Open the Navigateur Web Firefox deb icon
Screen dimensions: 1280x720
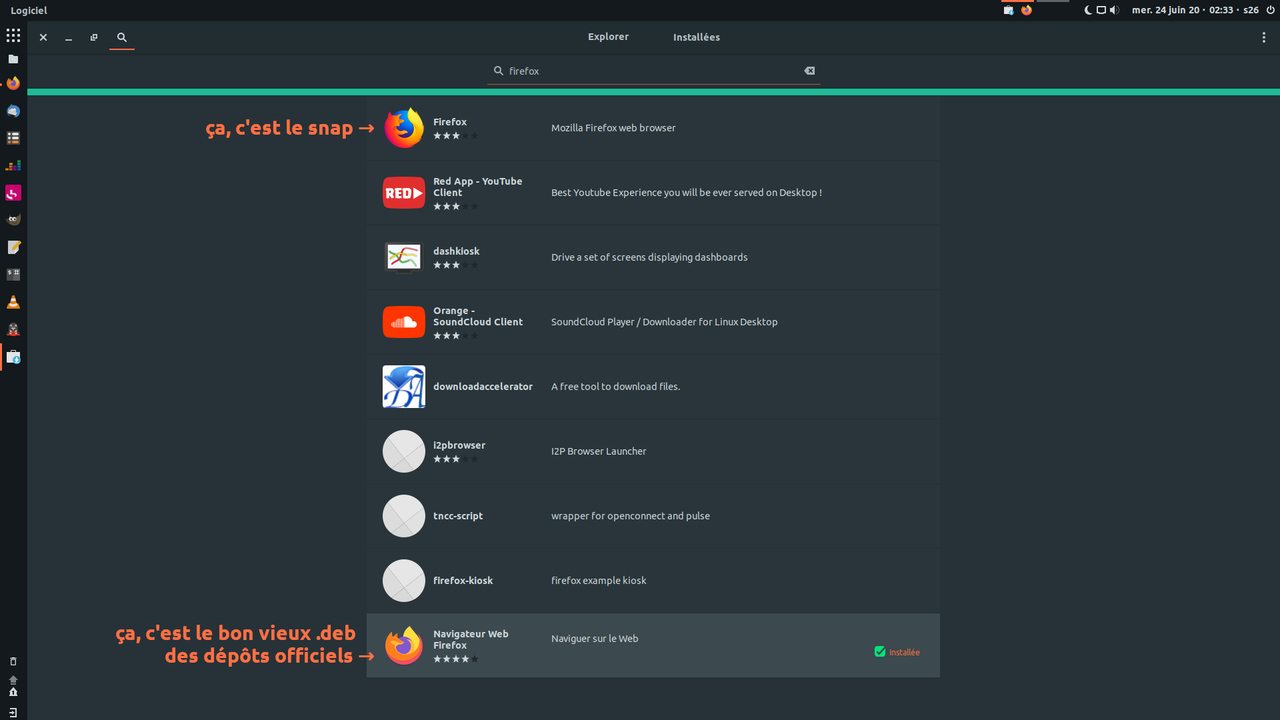pyautogui.click(x=404, y=645)
